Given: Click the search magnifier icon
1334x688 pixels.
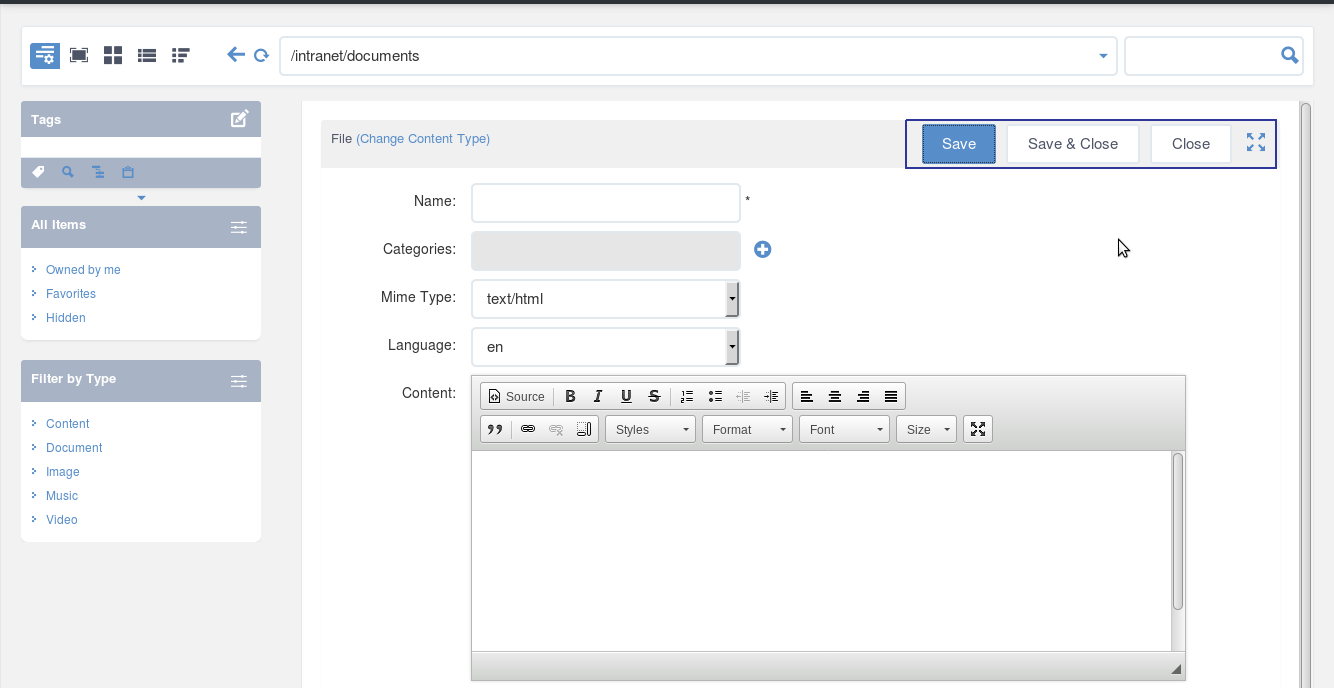Looking at the screenshot, I should coord(1290,55).
